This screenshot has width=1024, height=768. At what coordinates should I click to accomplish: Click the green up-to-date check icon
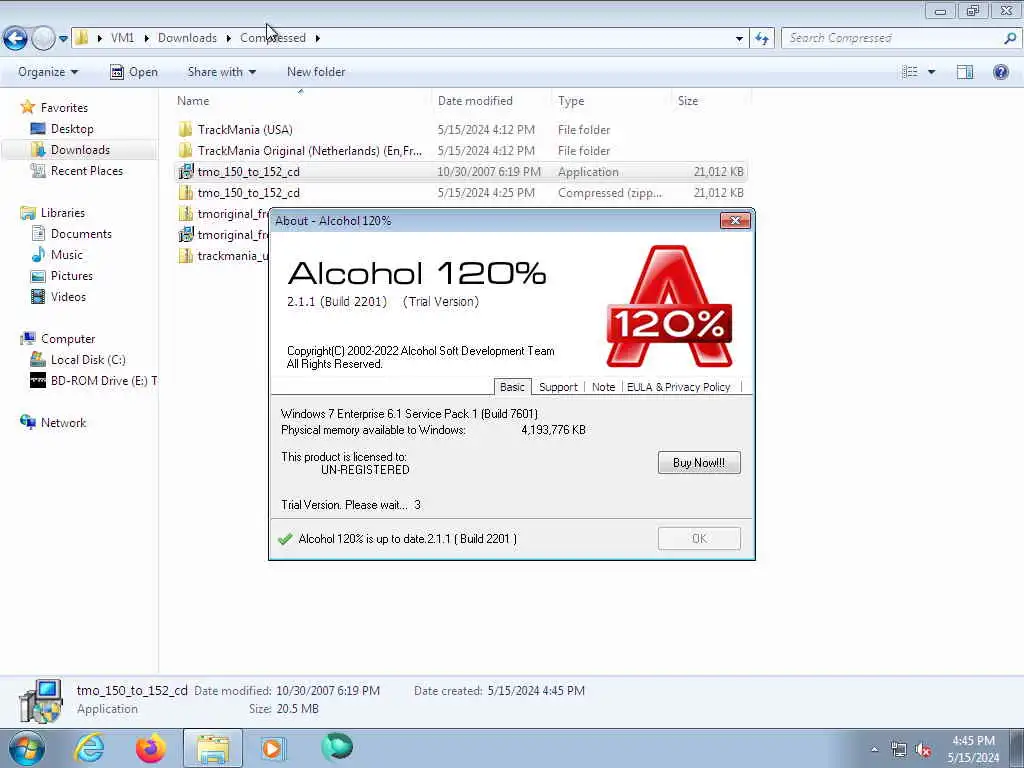pos(285,539)
